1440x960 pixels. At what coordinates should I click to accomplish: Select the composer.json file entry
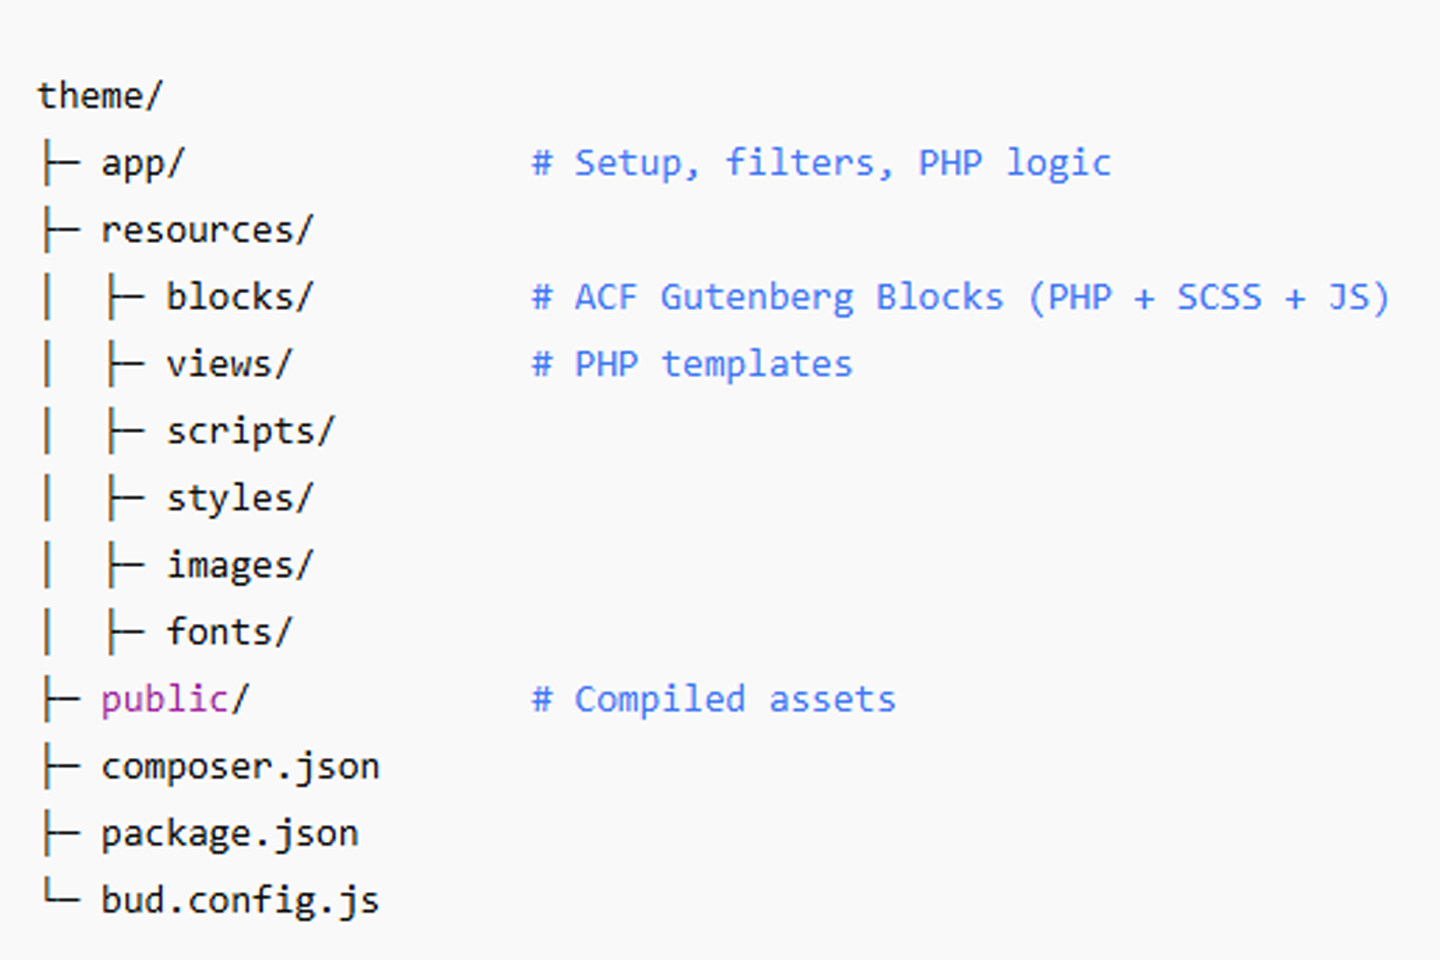(x=240, y=767)
